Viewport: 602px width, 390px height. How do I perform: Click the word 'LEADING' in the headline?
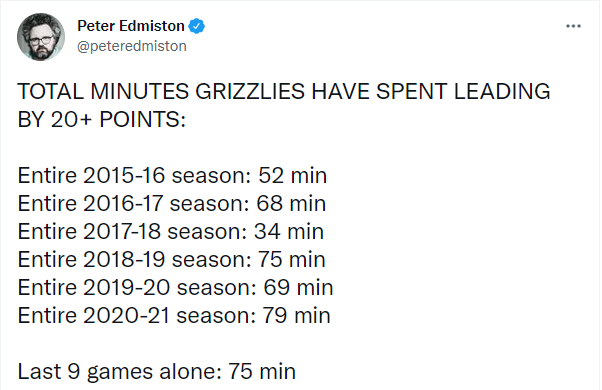502,91
